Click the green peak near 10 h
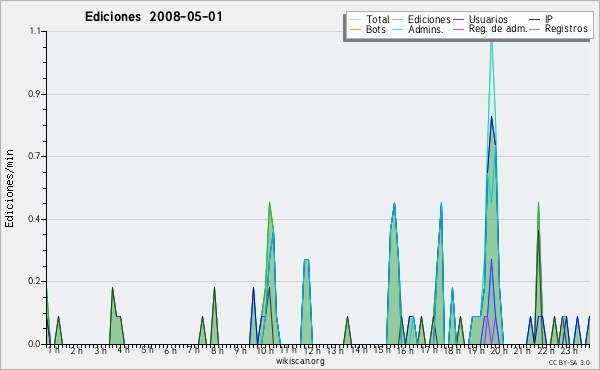The width and height of the screenshot is (600, 370). (269, 205)
